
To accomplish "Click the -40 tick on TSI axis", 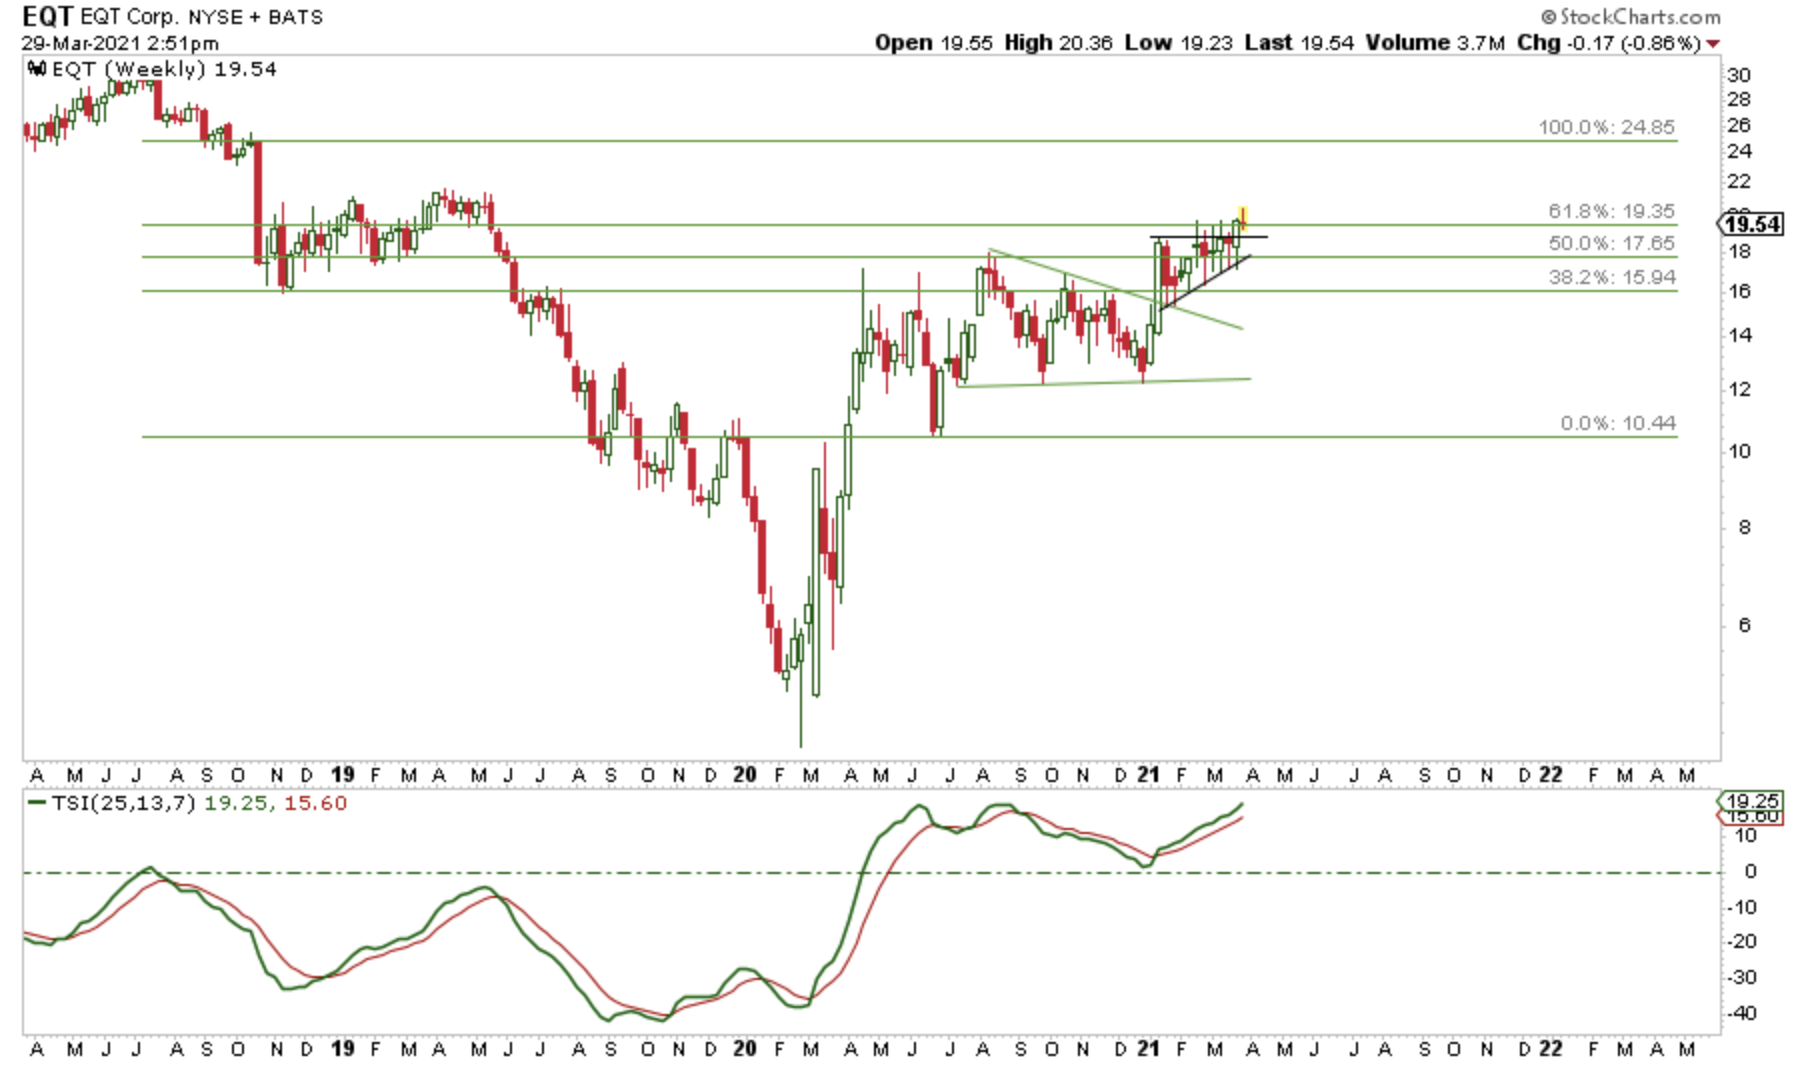I will click(x=1741, y=1013).
